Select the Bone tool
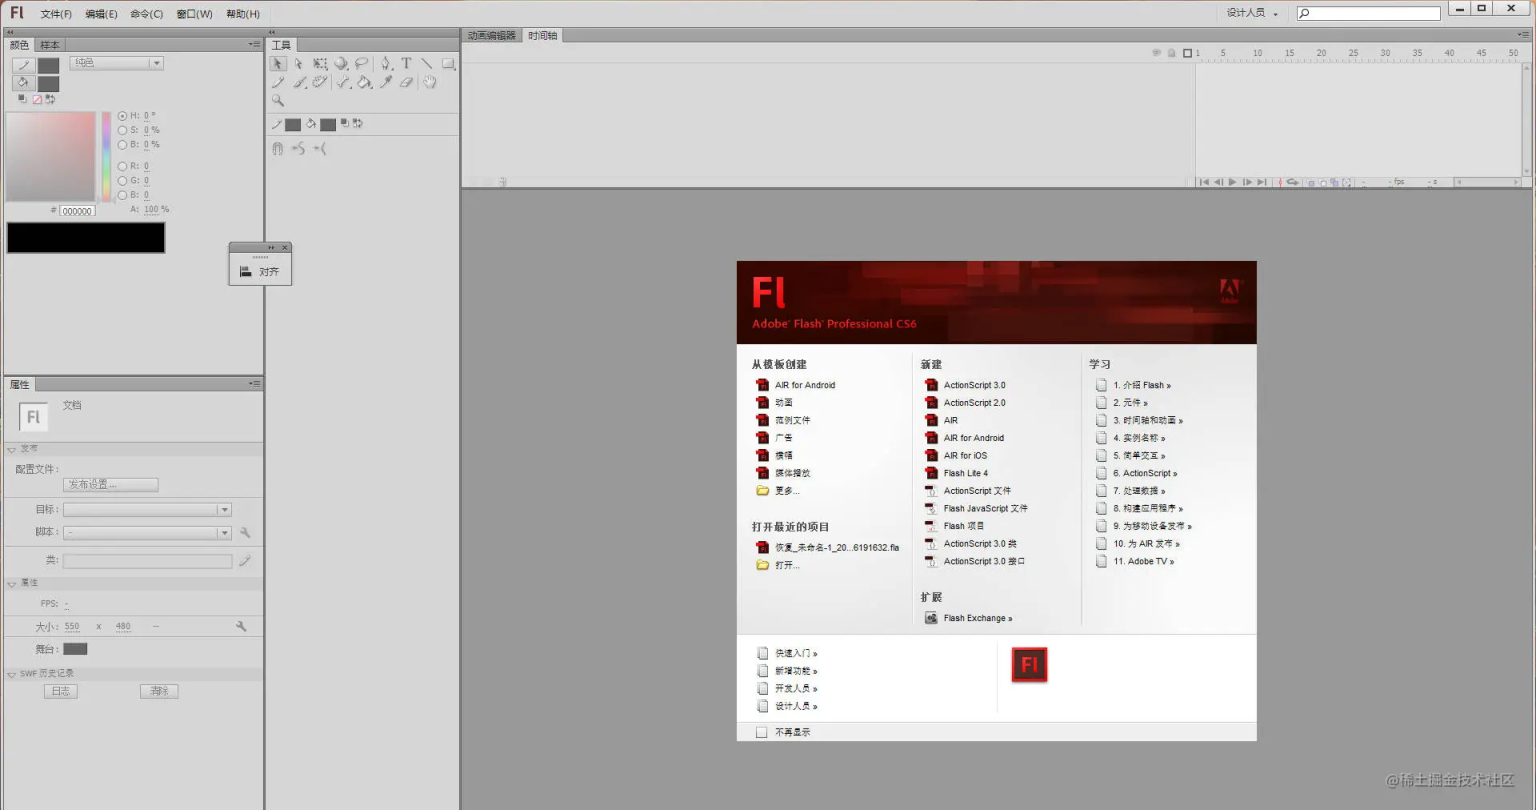Screen dimensions: 1536x810 344,82
